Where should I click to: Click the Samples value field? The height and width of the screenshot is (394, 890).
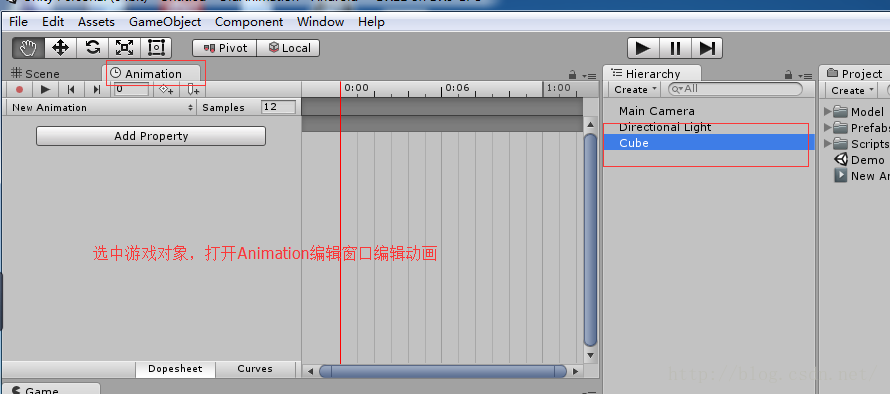278,107
